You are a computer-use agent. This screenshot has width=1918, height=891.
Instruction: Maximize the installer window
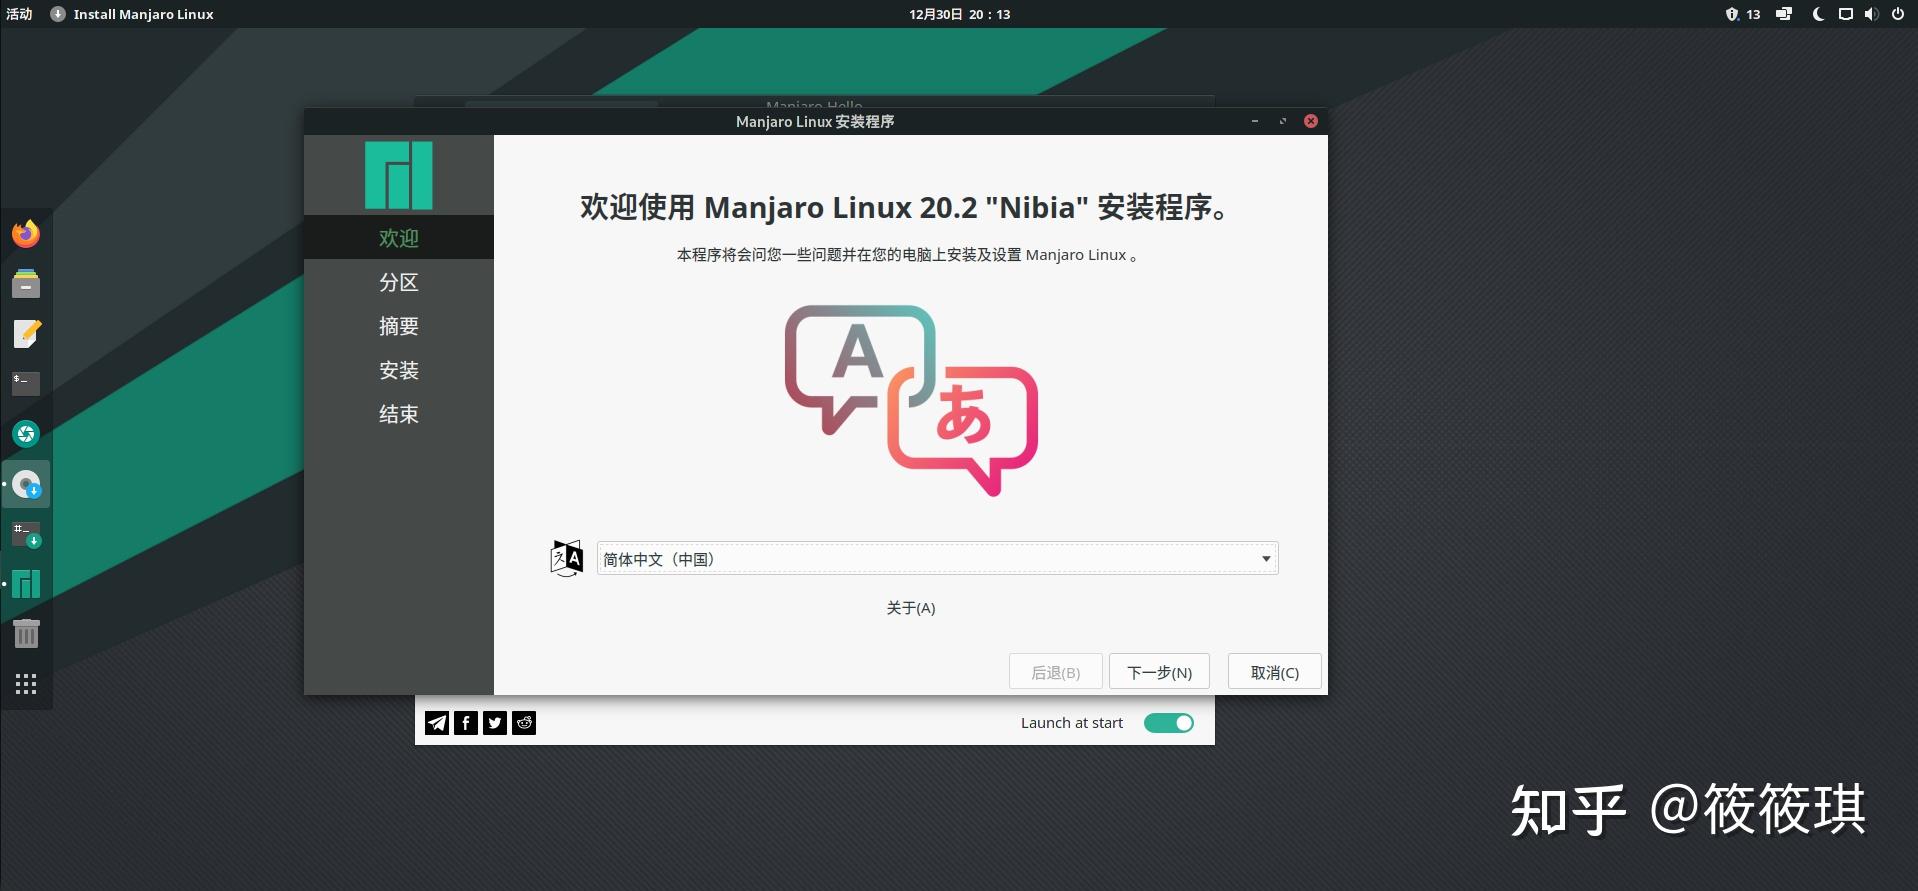pyautogui.click(x=1283, y=121)
